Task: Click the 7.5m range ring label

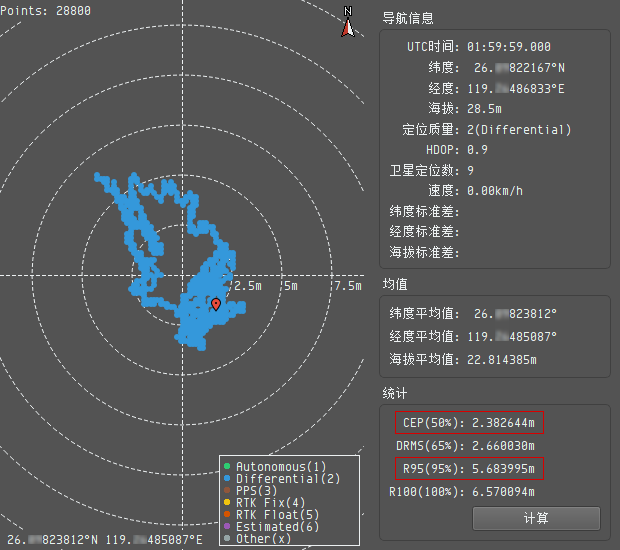Action: point(348,286)
